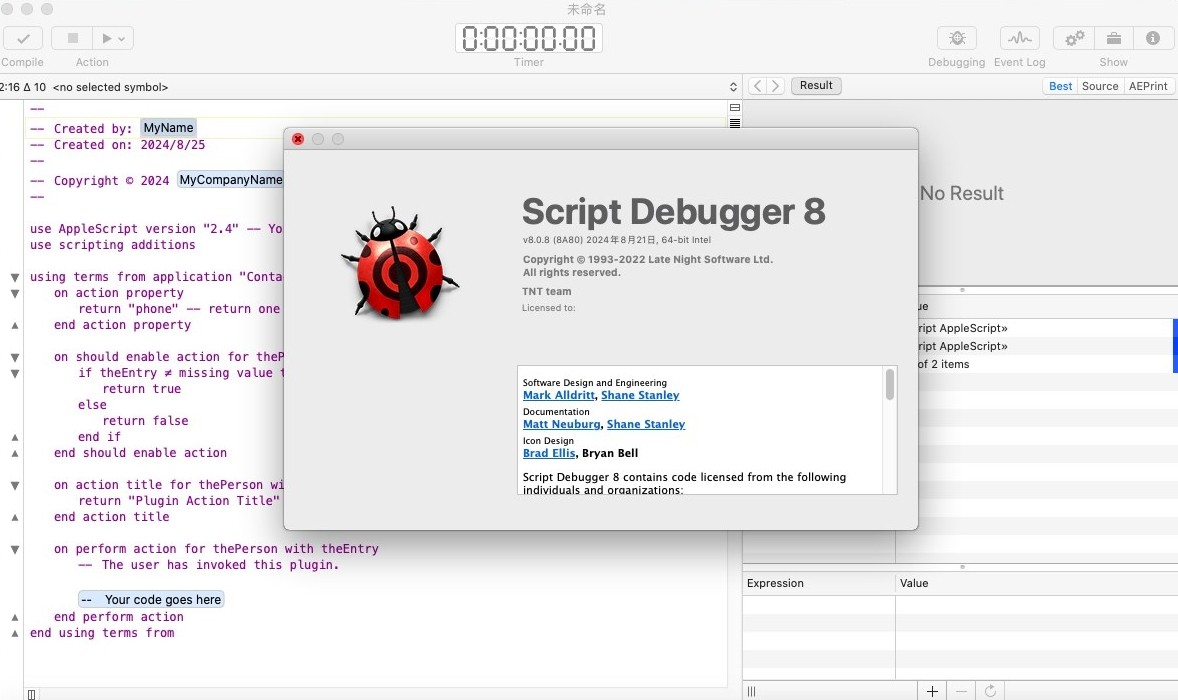The width and height of the screenshot is (1178, 700).
Task: Open the Matt Neuburg link
Action: [x=562, y=424]
